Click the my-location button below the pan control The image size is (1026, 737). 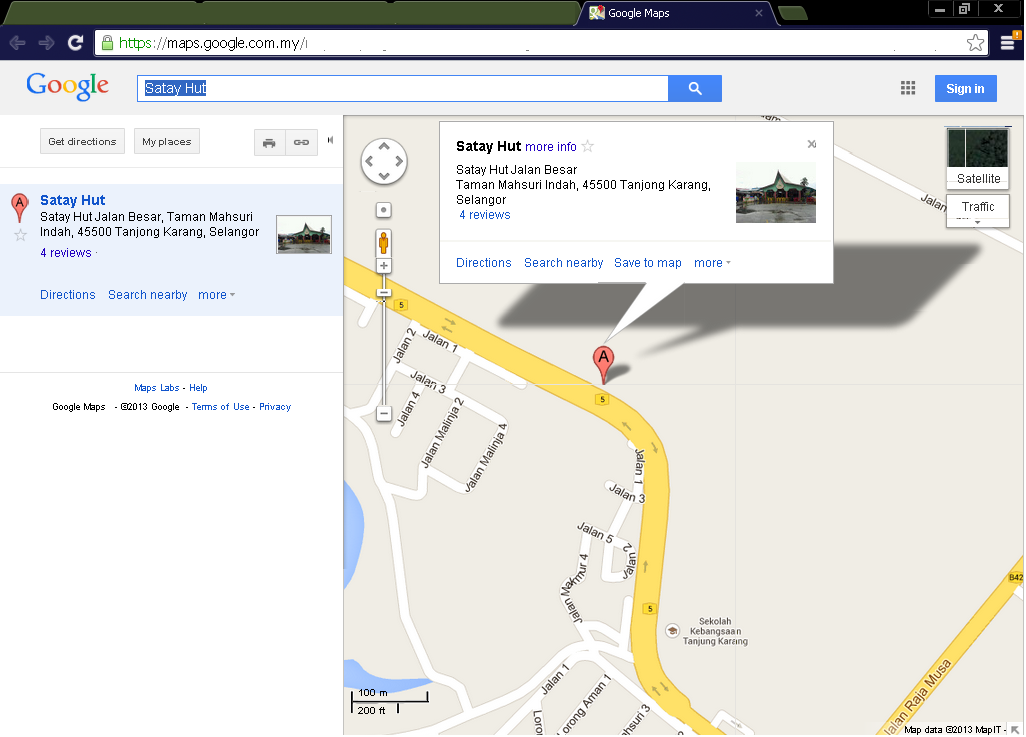pyautogui.click(x=384, y=210)
